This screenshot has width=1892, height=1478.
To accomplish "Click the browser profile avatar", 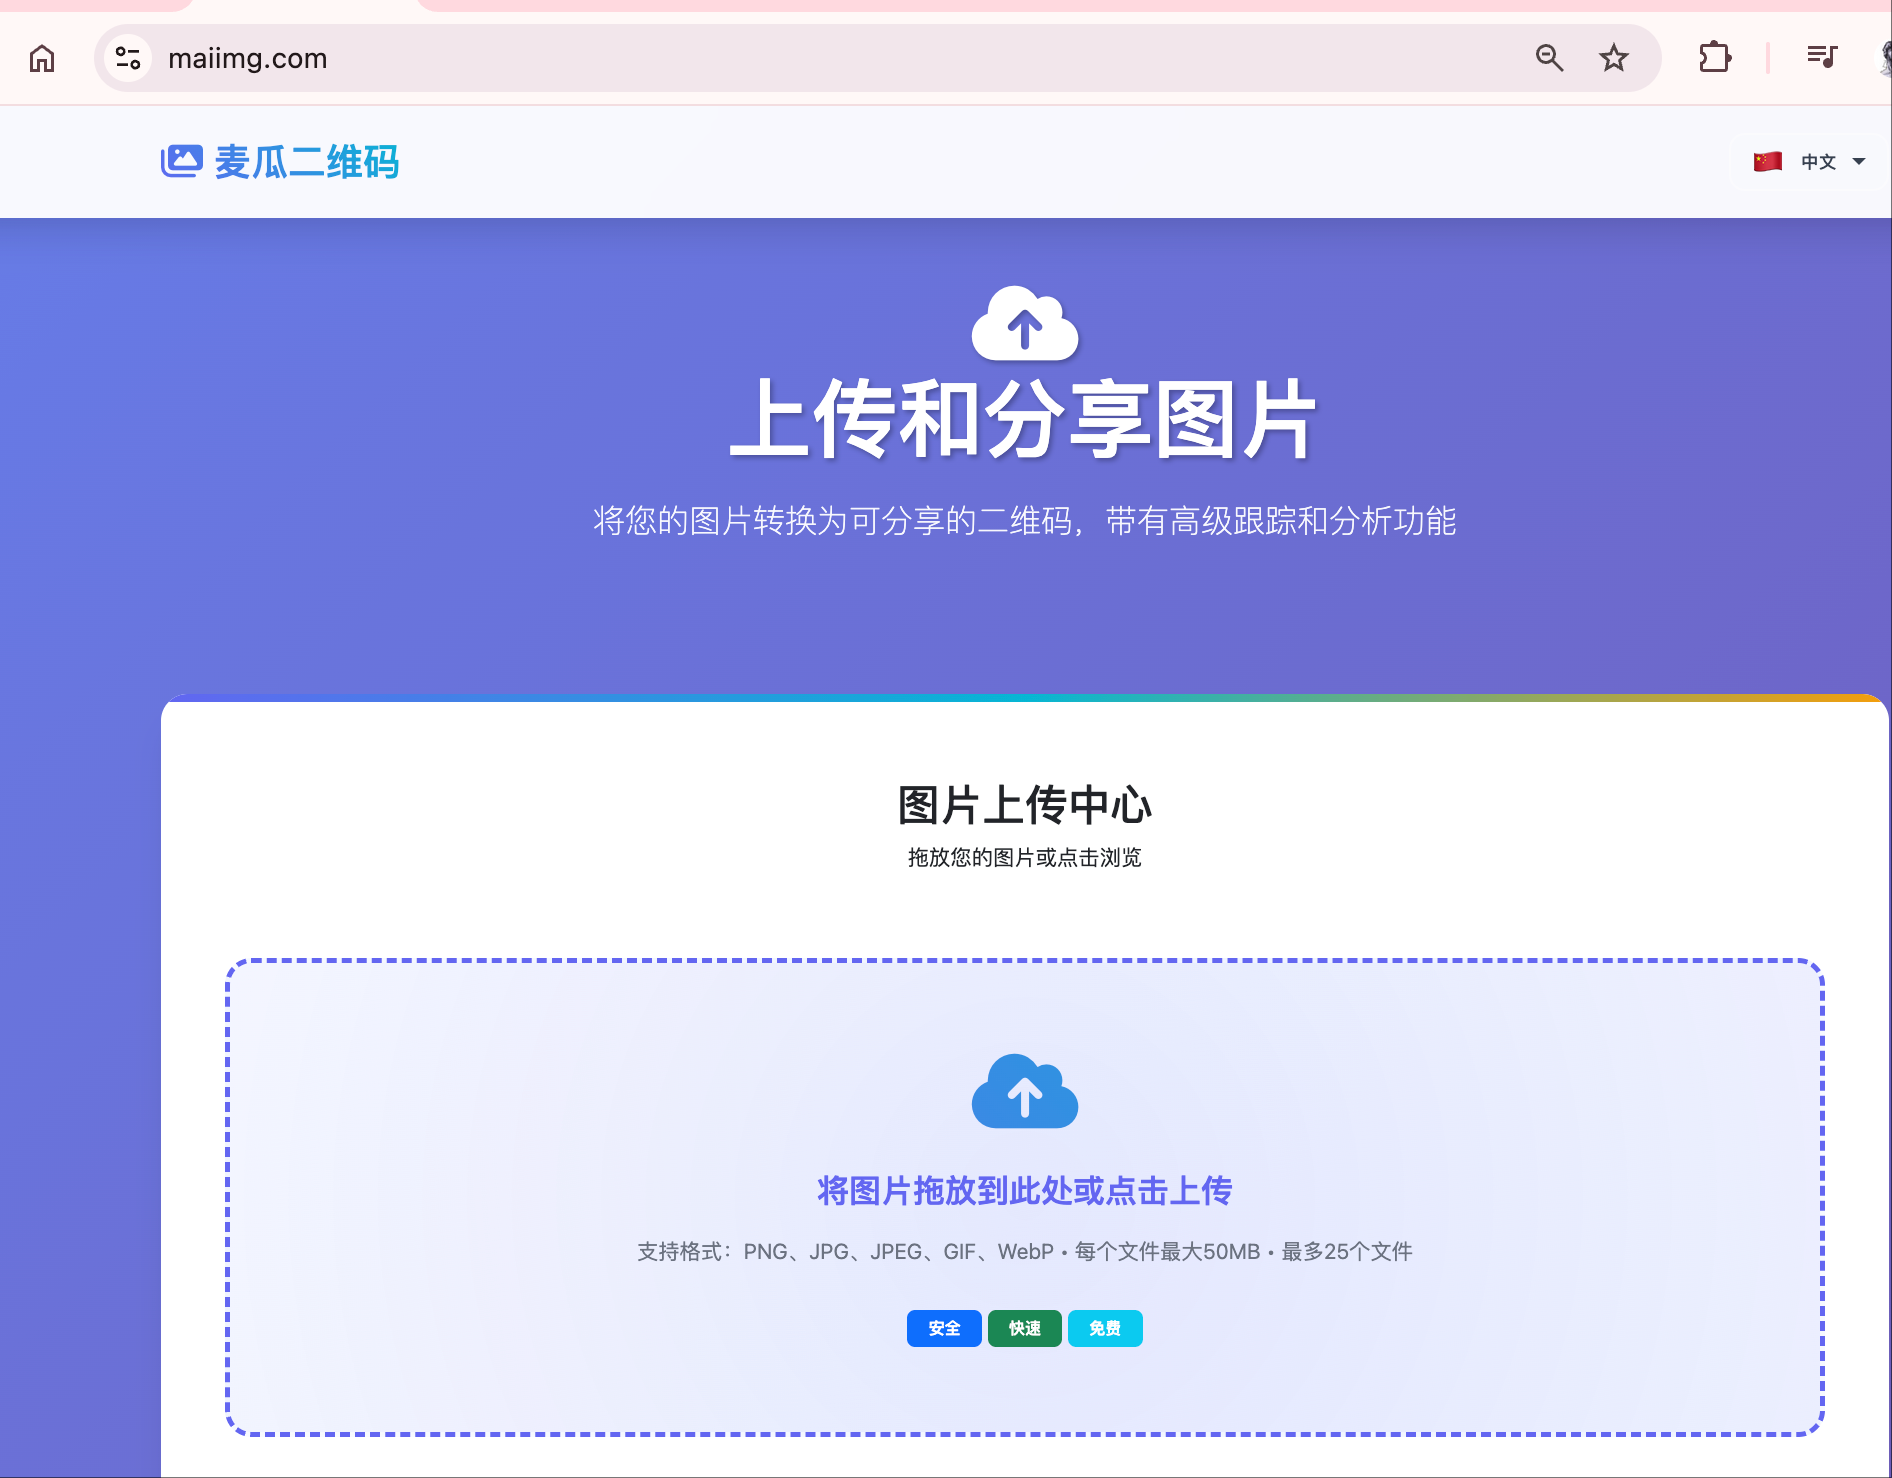I will point(1884,57).
